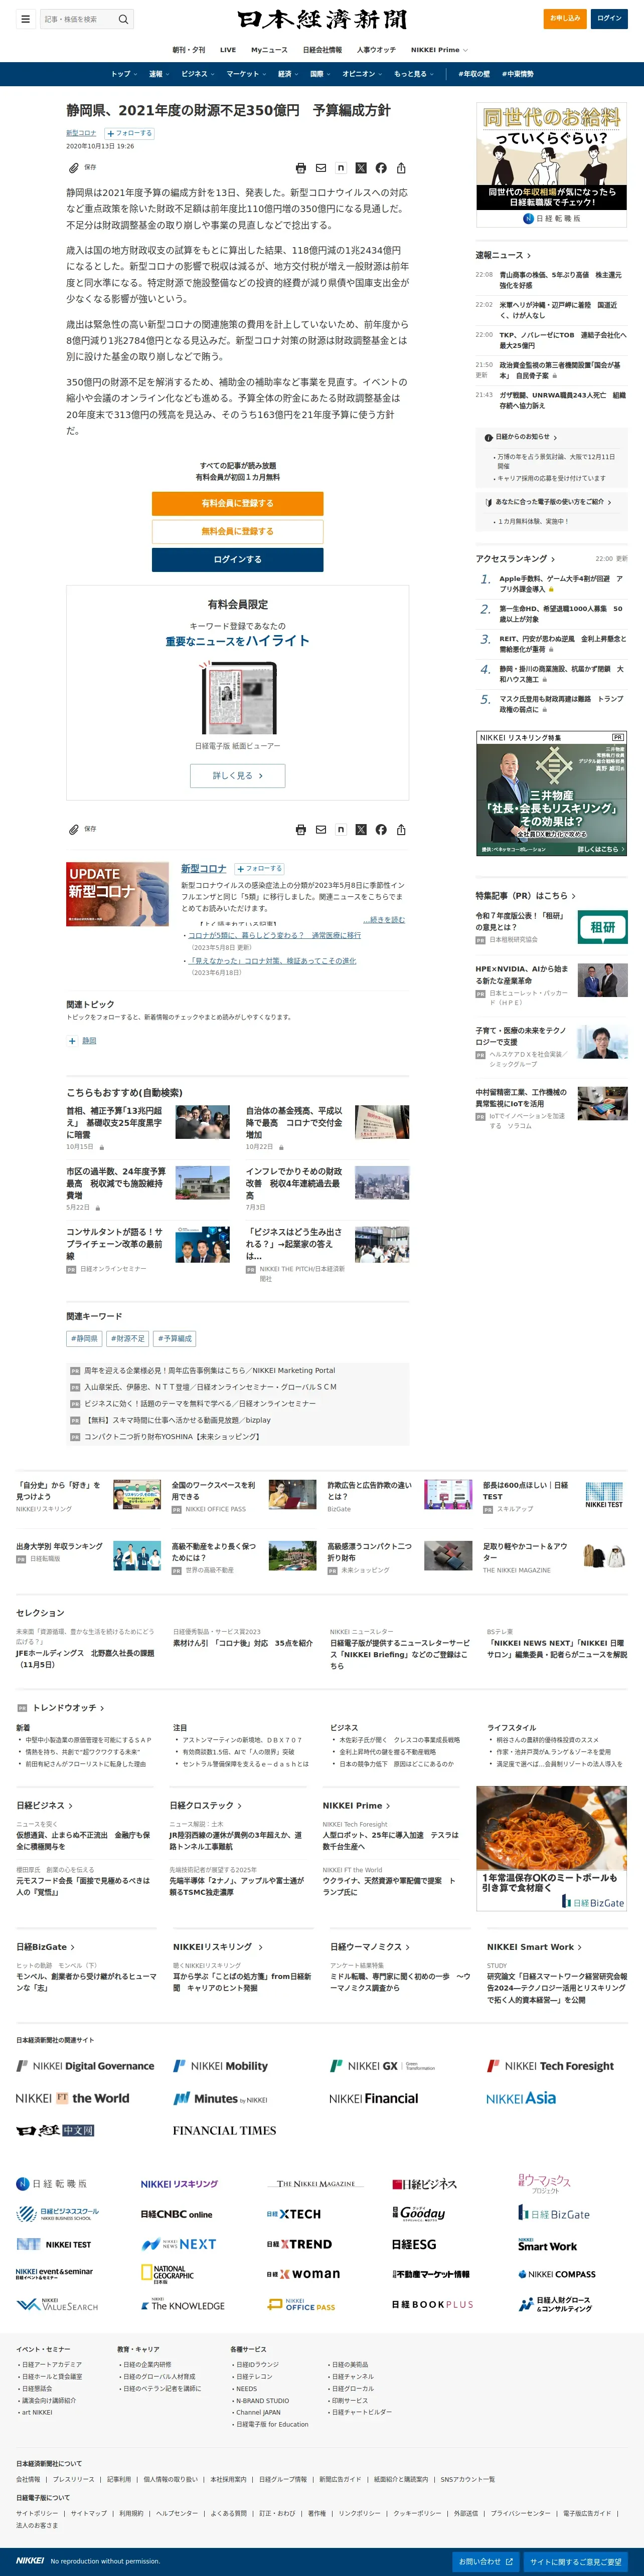Open the 日経会社情報 menu item

tap(321, 50)
